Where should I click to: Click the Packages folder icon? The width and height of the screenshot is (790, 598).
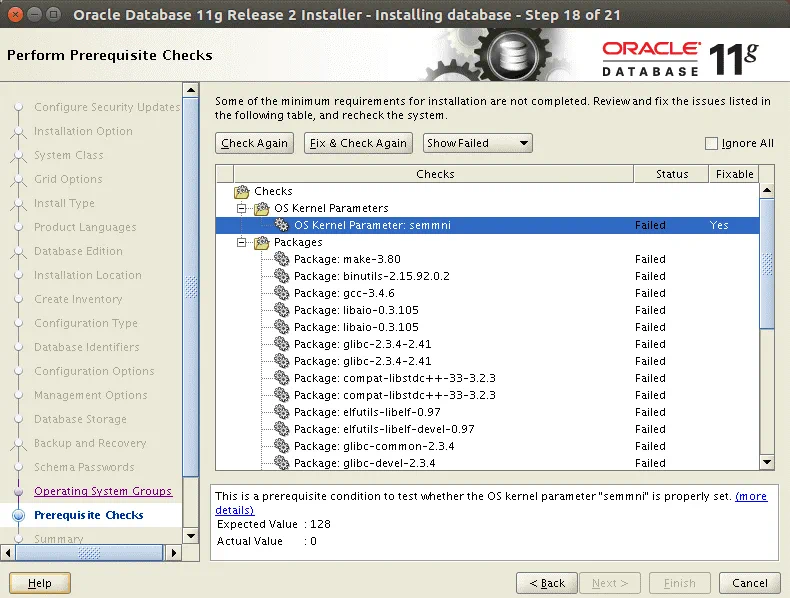pyautogui.click(x=262, y=242)
